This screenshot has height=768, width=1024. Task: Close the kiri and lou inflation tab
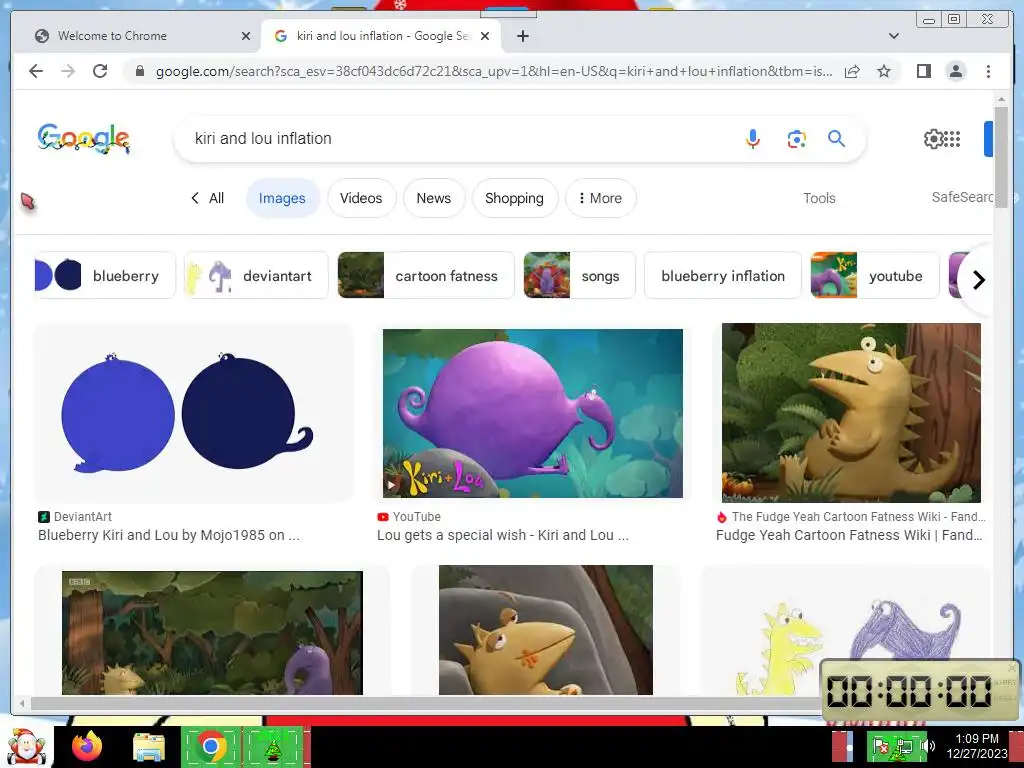(485, 36)
